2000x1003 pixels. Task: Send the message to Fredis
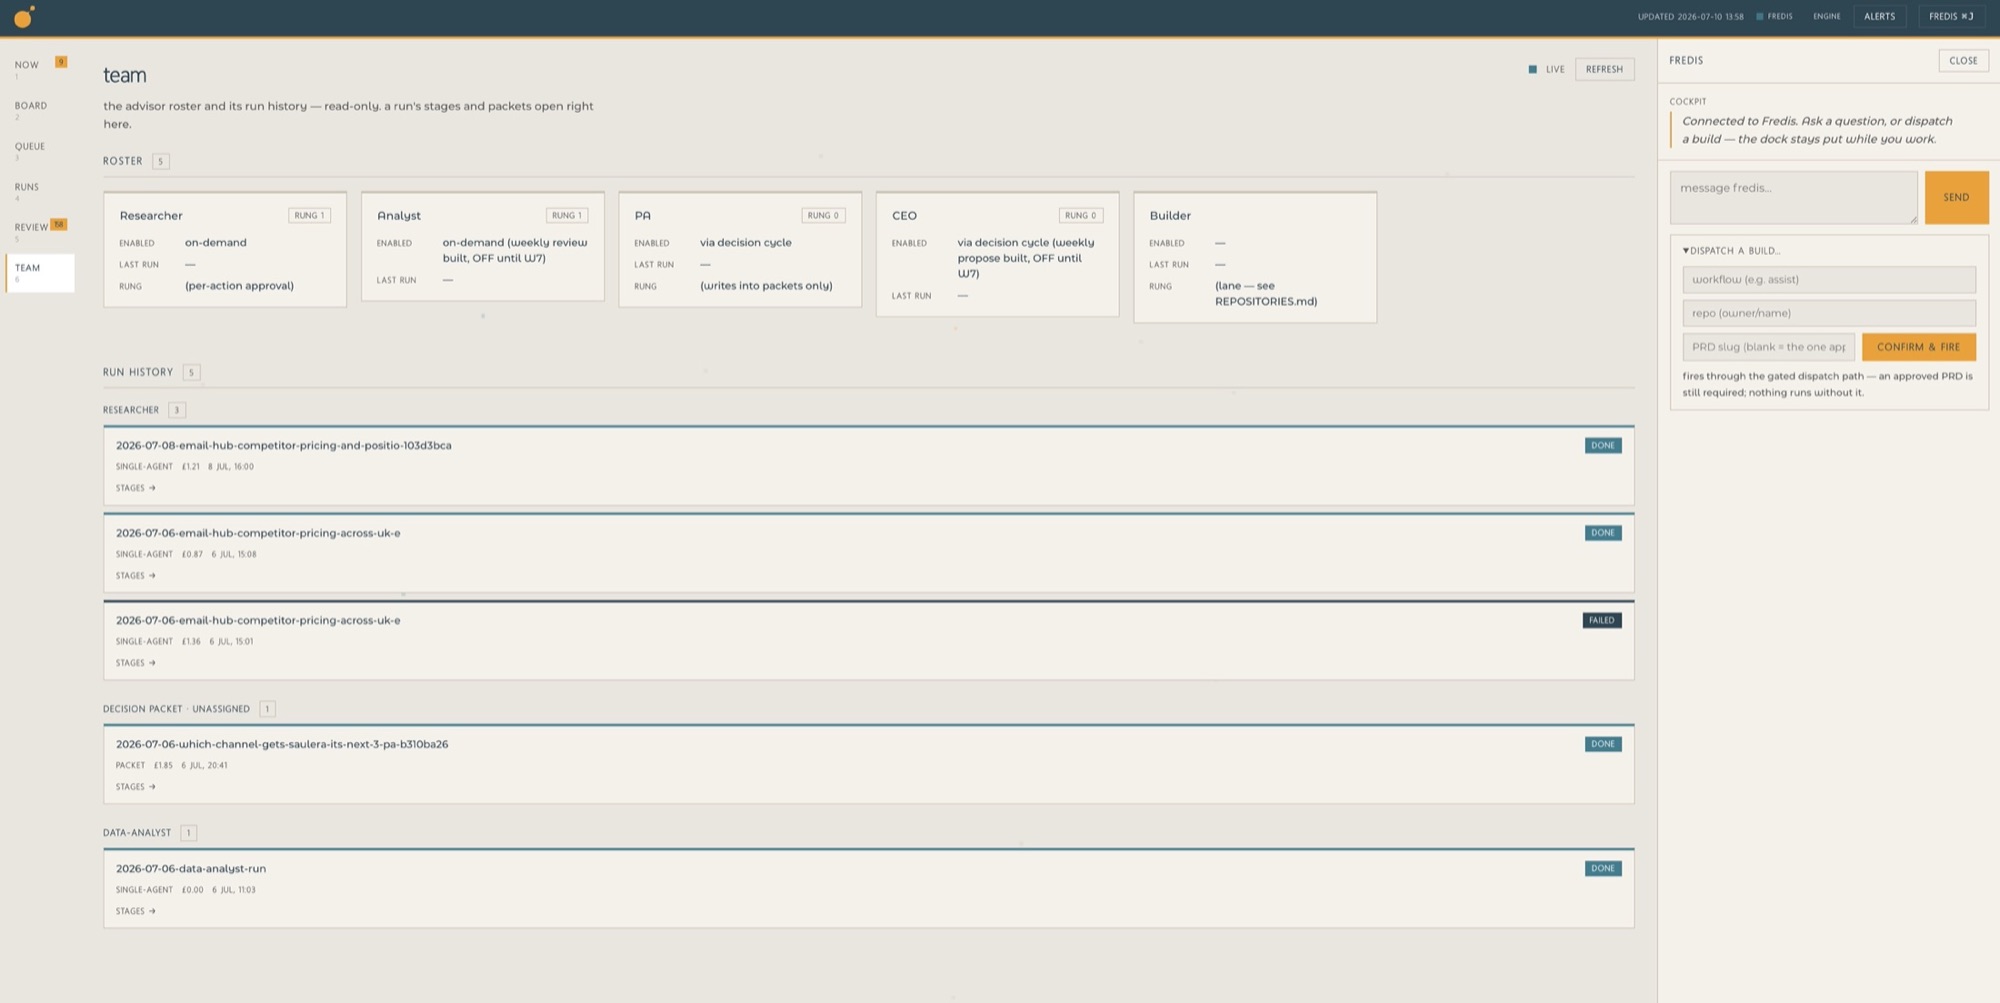pyautogui.click(x=1956, y=197)
